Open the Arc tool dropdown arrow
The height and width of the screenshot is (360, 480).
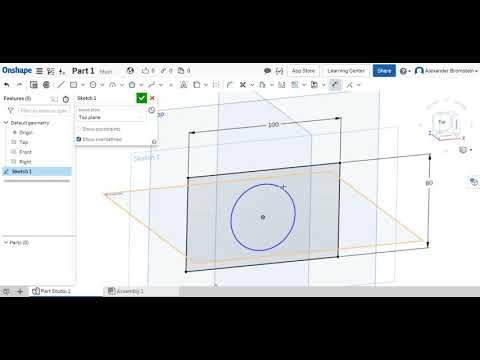pos(122,85)
